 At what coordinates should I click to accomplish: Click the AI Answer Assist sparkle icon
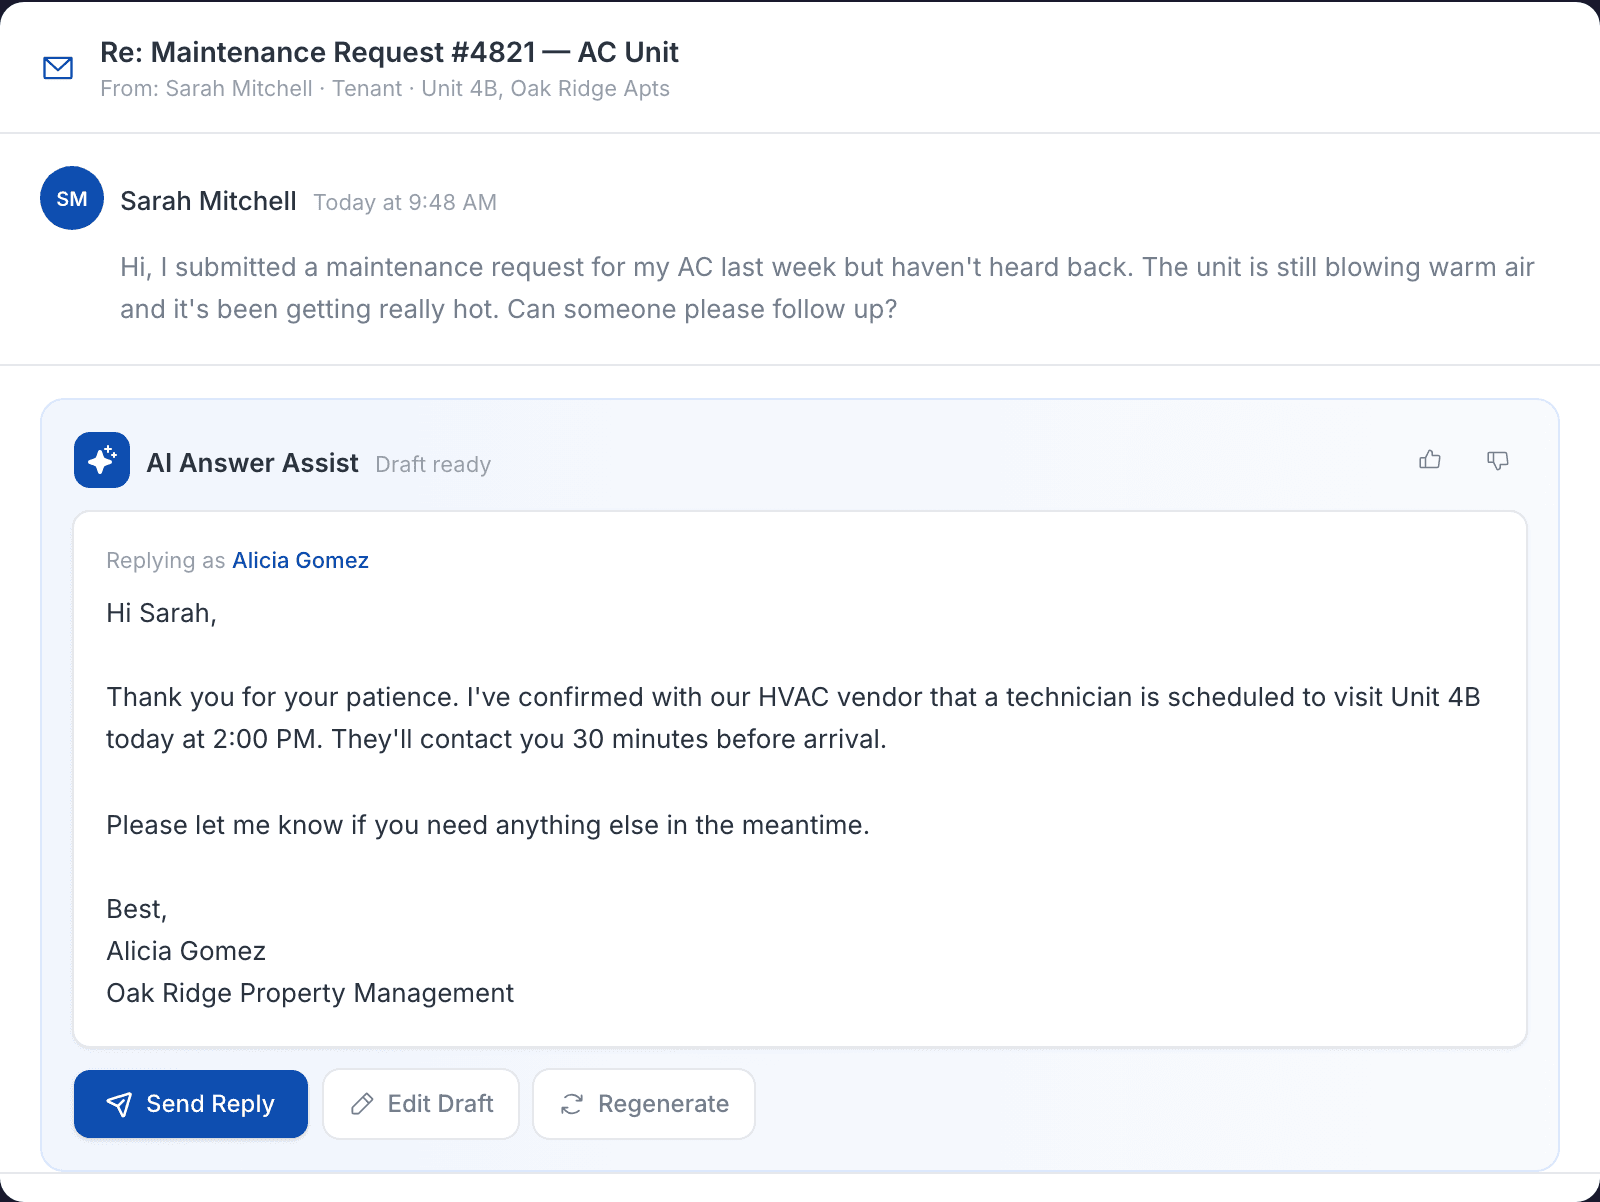tap(102, 460)
